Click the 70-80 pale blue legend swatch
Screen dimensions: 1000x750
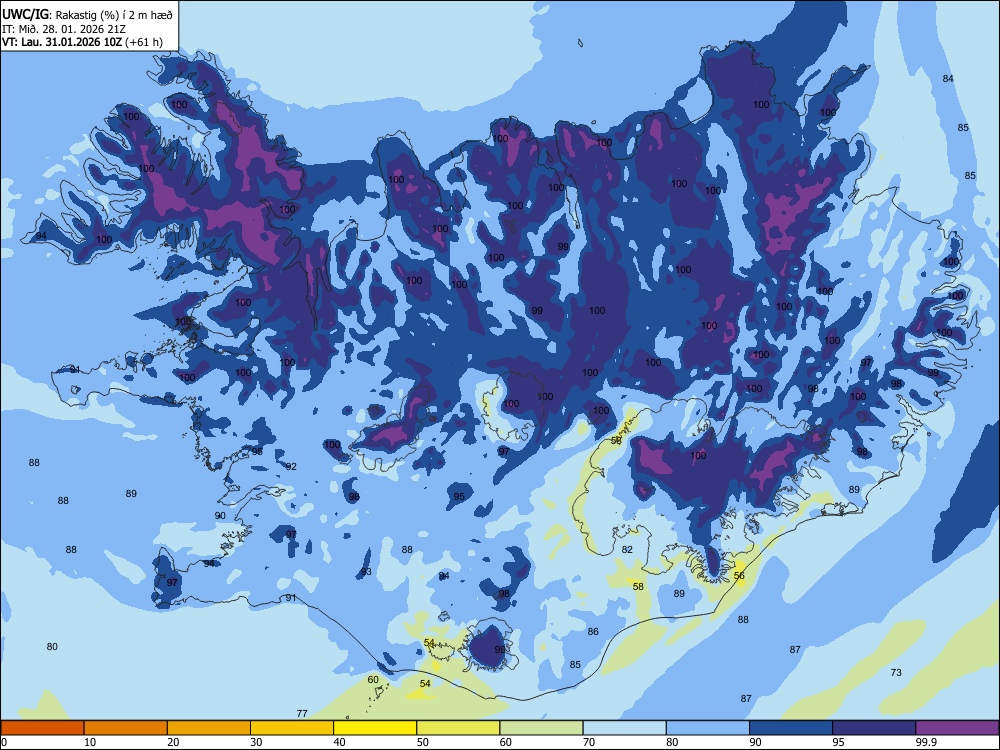tap(624, 728)
